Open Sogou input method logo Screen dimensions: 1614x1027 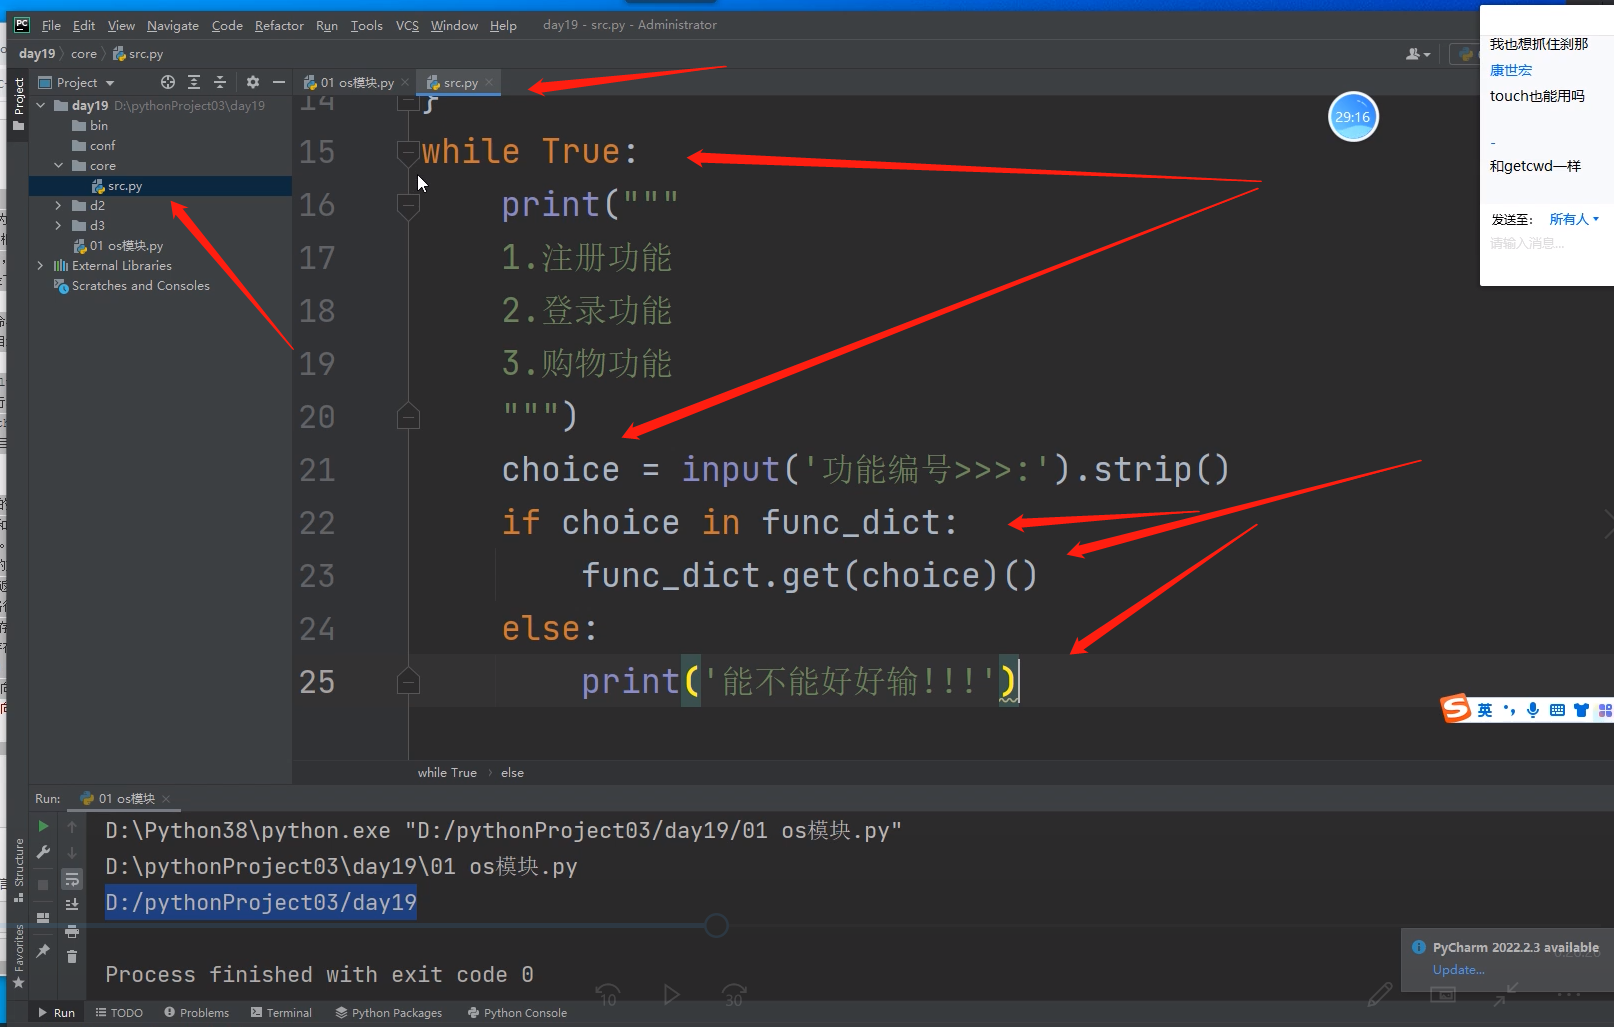1456,708
